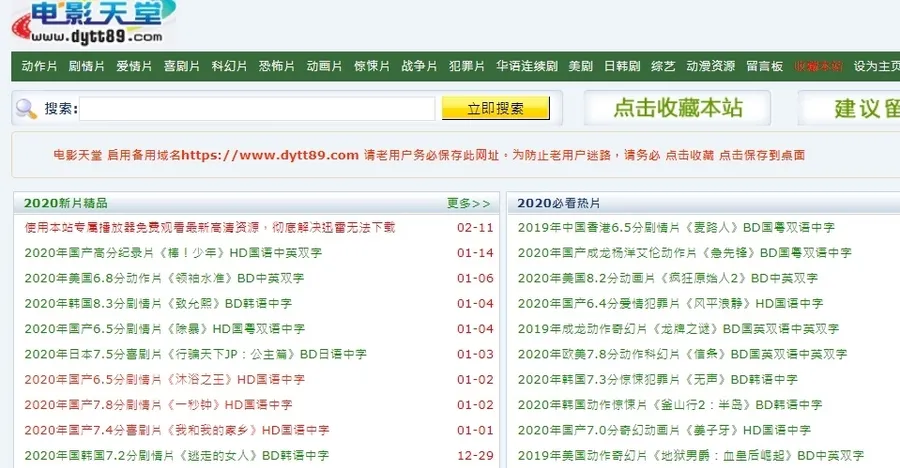Open 《急先锋》 movie link
Image resolution: width=900 pixels, height=468 pixels.
coord(684,253)
